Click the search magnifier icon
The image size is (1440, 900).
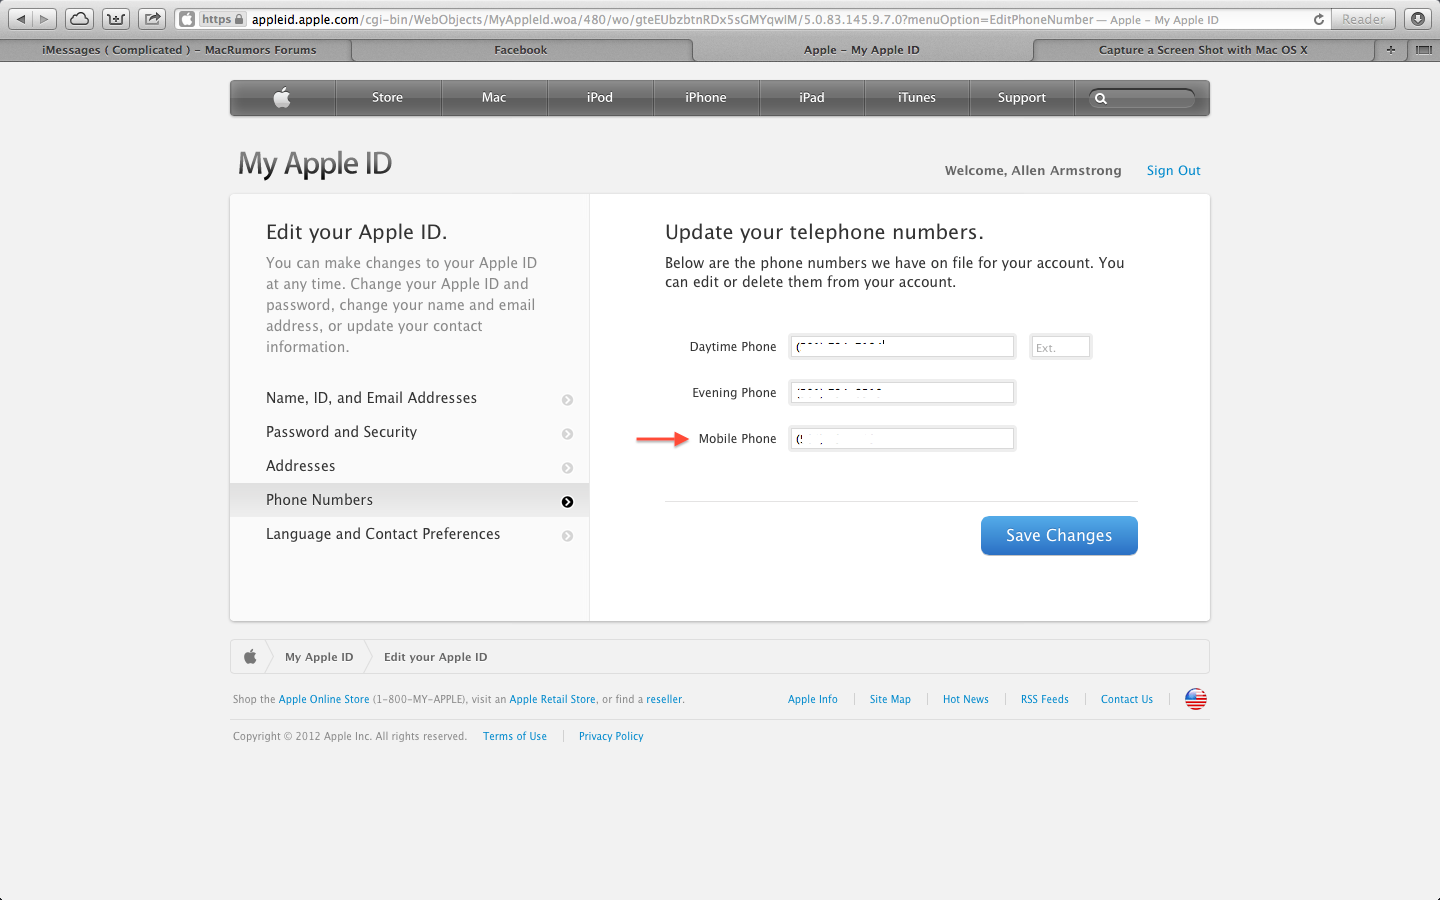coord(1101,98)
